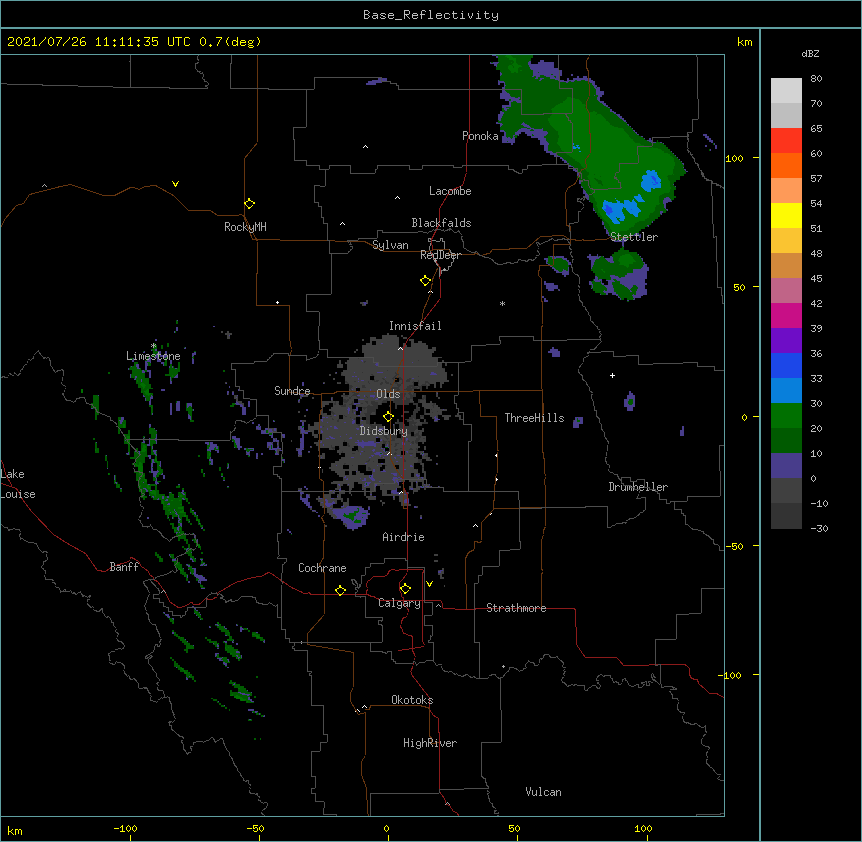Click the Calgary city label
The height and width of the screenshot is (842, 862).
click(x=399, y=603)
